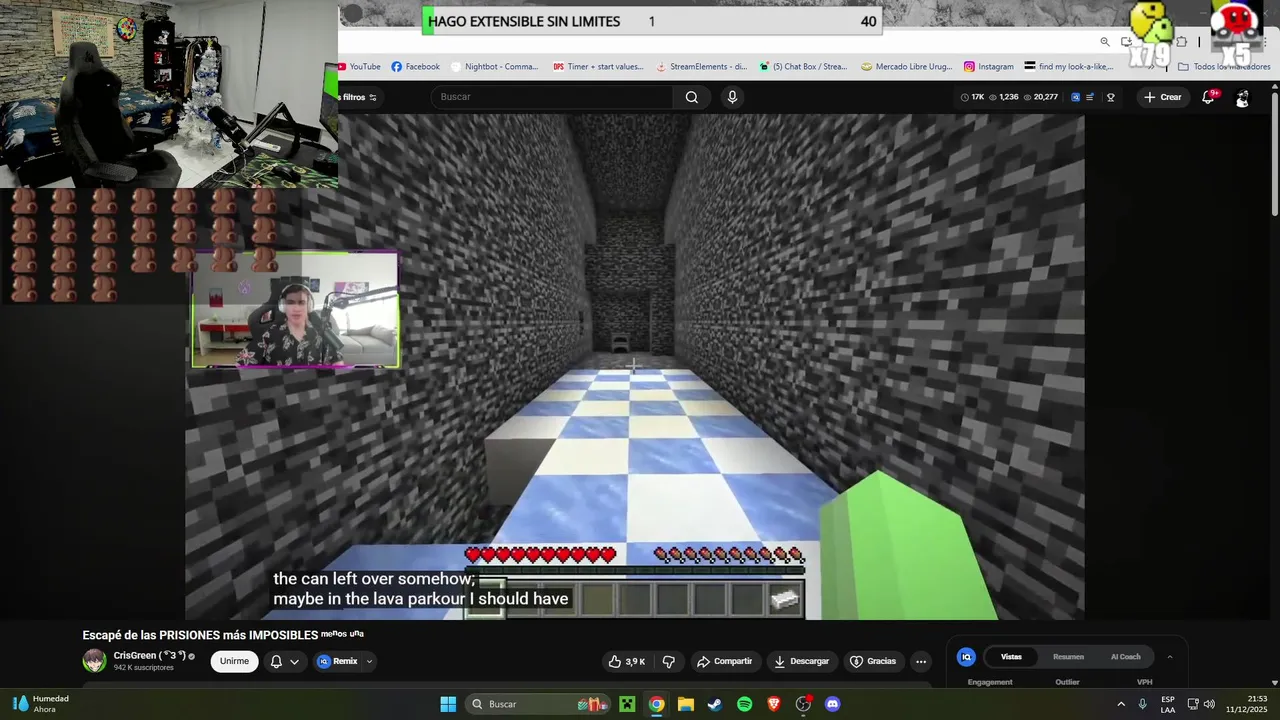Open Minecraft from the taskbar

click(627, 704)
